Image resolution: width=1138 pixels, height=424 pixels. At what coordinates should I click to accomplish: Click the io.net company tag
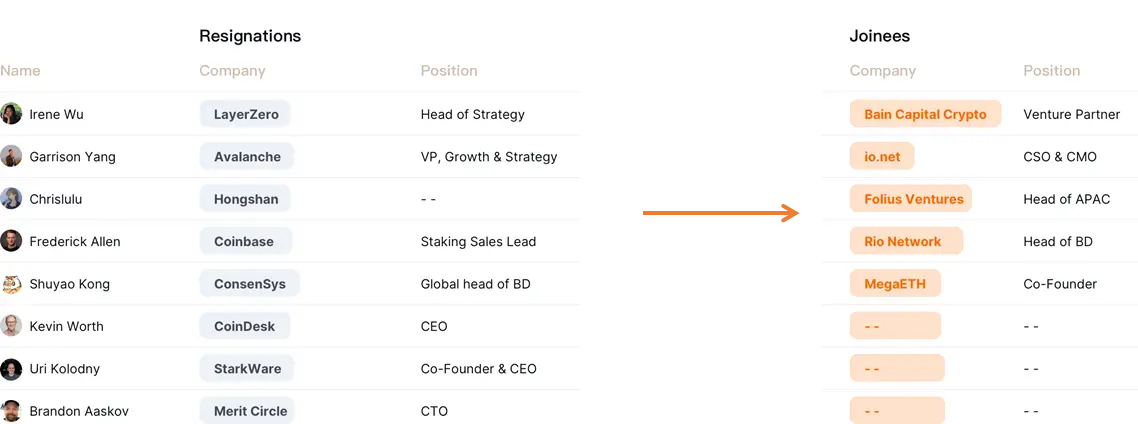882,157
